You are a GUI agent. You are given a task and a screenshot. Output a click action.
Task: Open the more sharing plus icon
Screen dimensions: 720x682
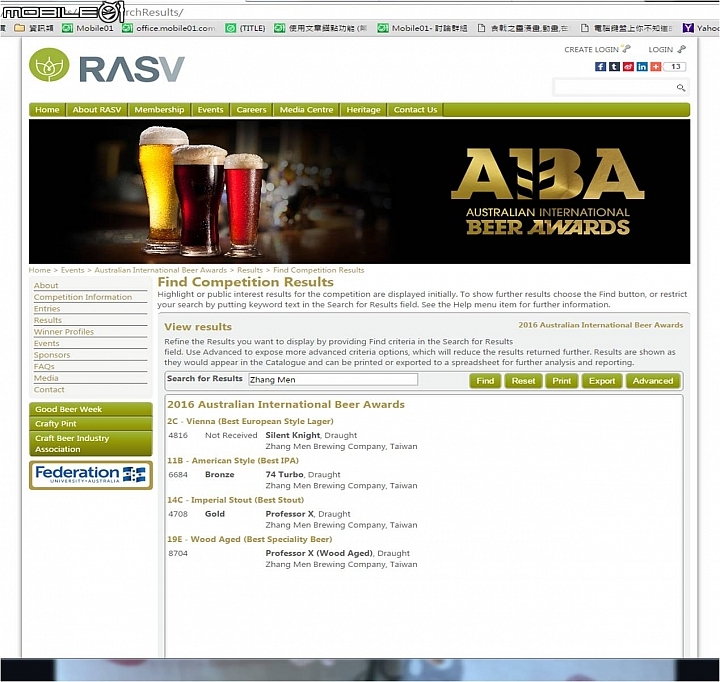click(655, 67)
